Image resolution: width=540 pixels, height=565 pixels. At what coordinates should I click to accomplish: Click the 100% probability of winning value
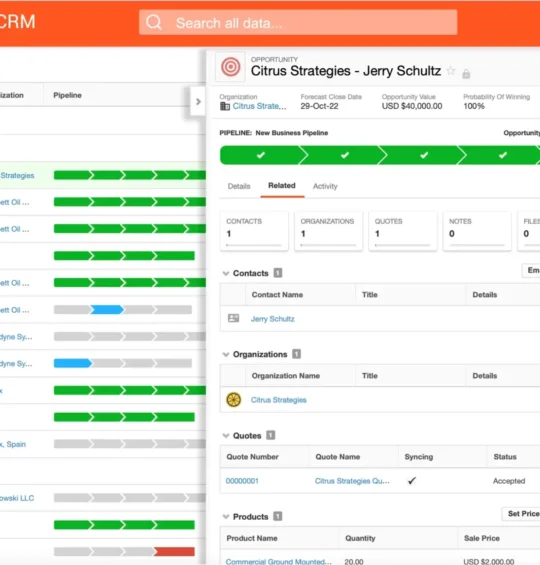[x=474, y=106]
